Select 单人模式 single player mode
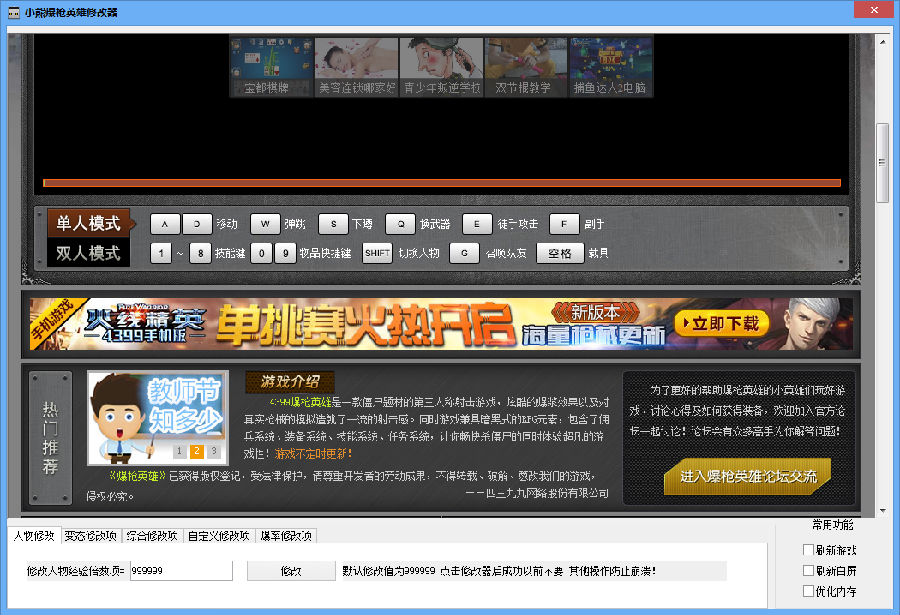Screen dimensions: 900x615 tap(88, 223)
